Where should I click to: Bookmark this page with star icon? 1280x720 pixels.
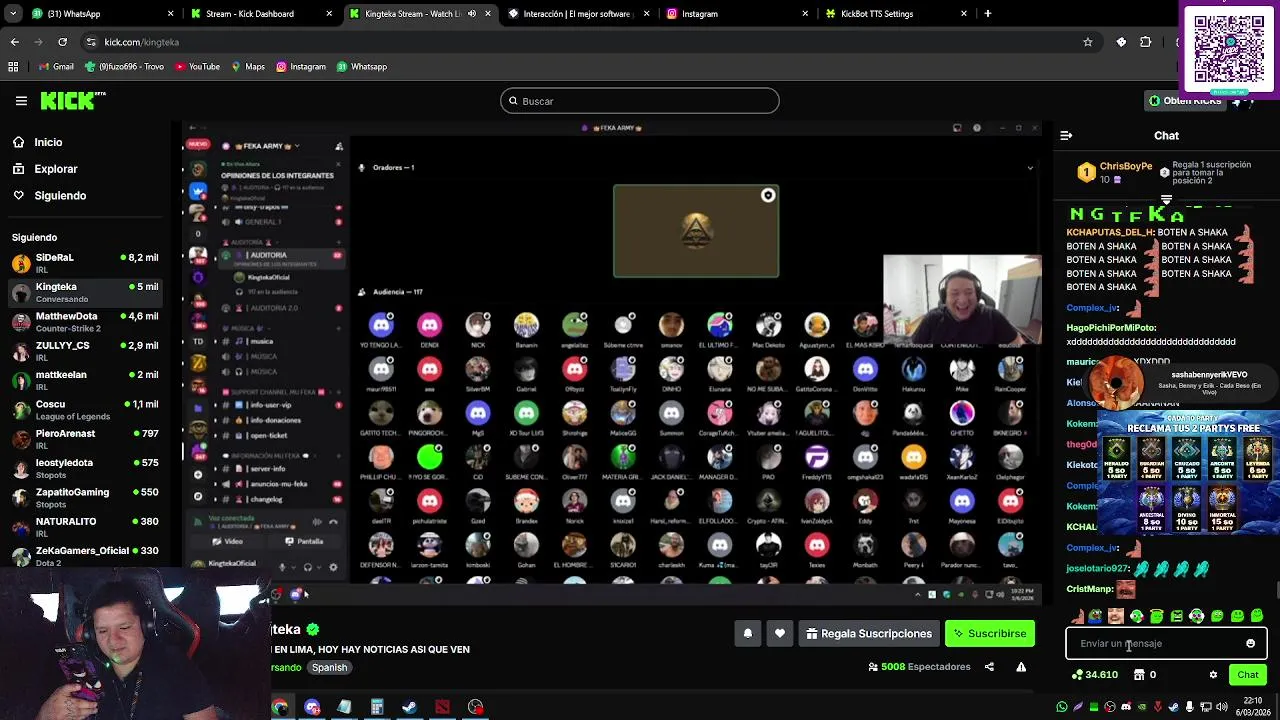tap(1088, 42)
